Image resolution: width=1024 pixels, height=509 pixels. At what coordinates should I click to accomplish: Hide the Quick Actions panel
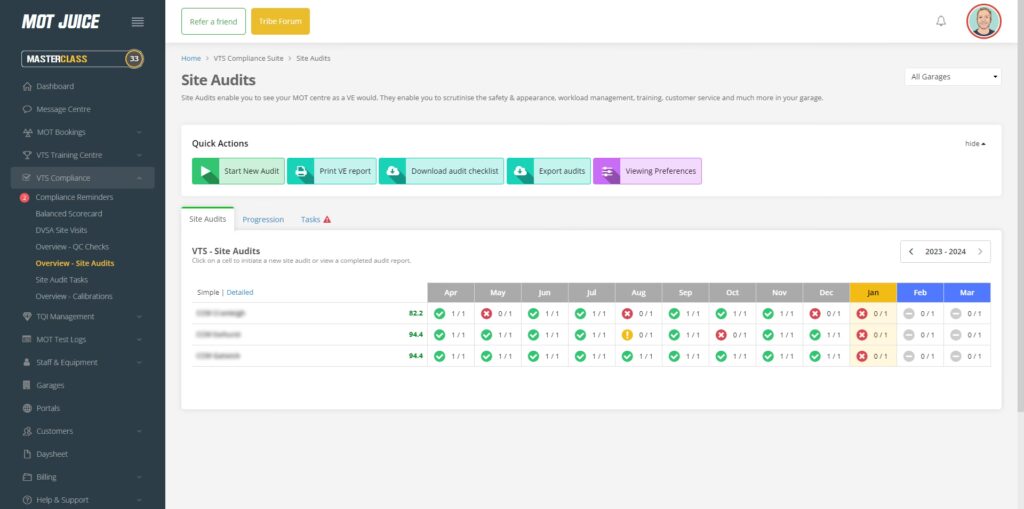click(975, 143)
